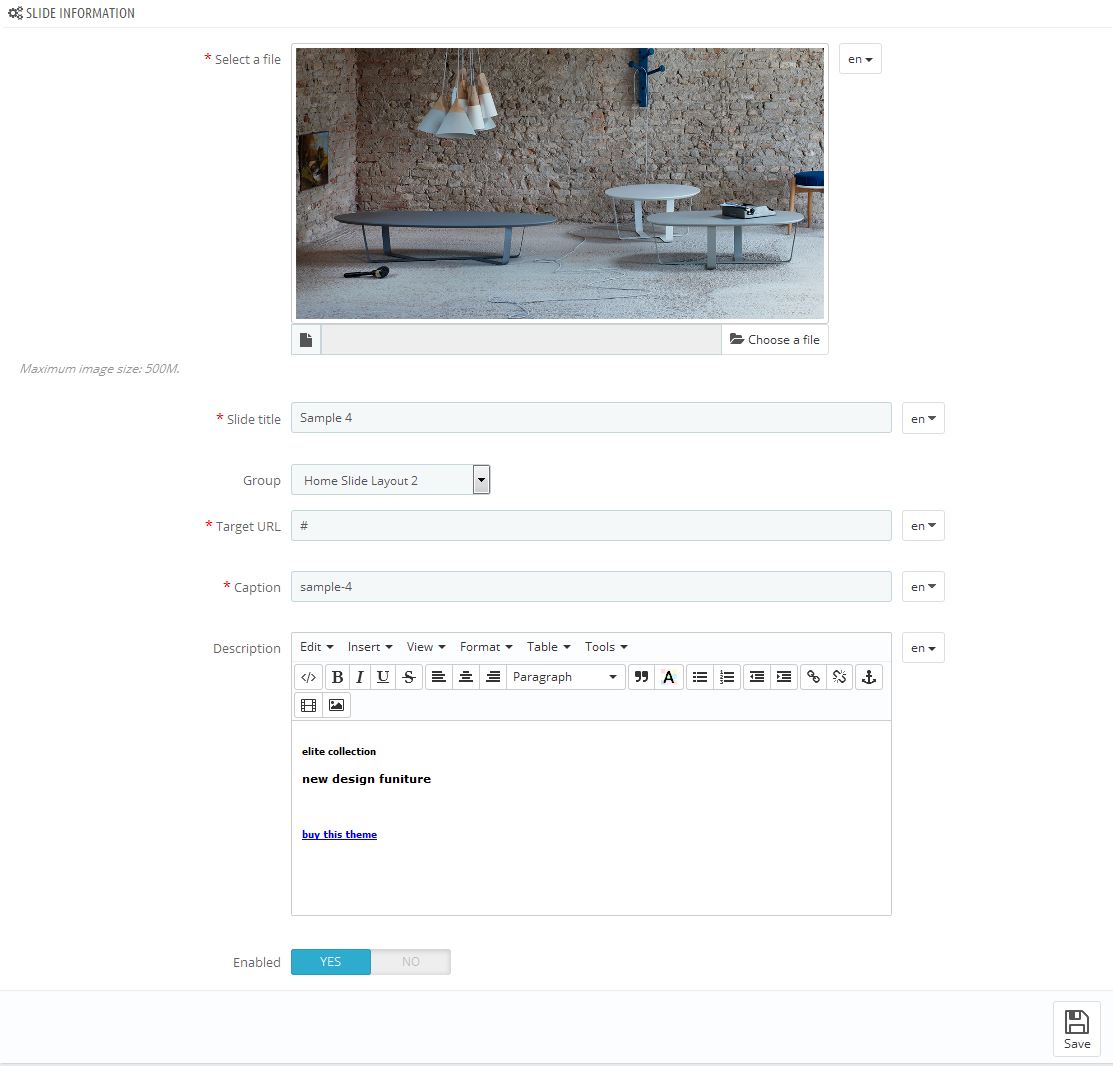Click the buy this theme link

coord(339,835)
